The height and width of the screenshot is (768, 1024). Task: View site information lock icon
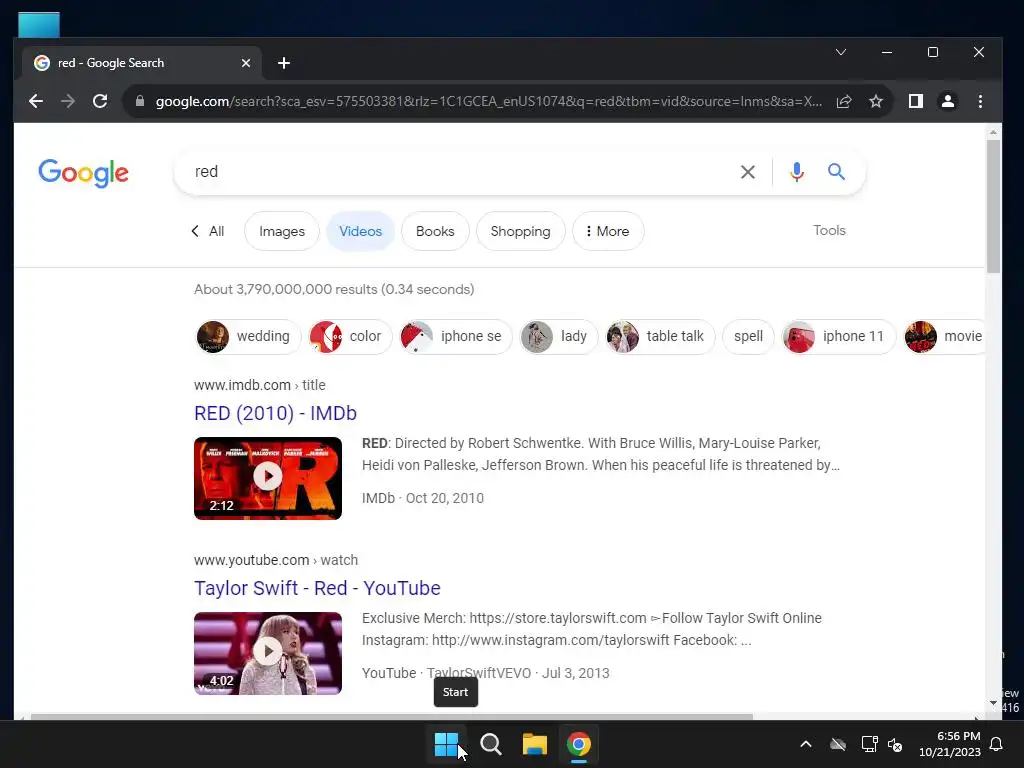pos(140,101)
